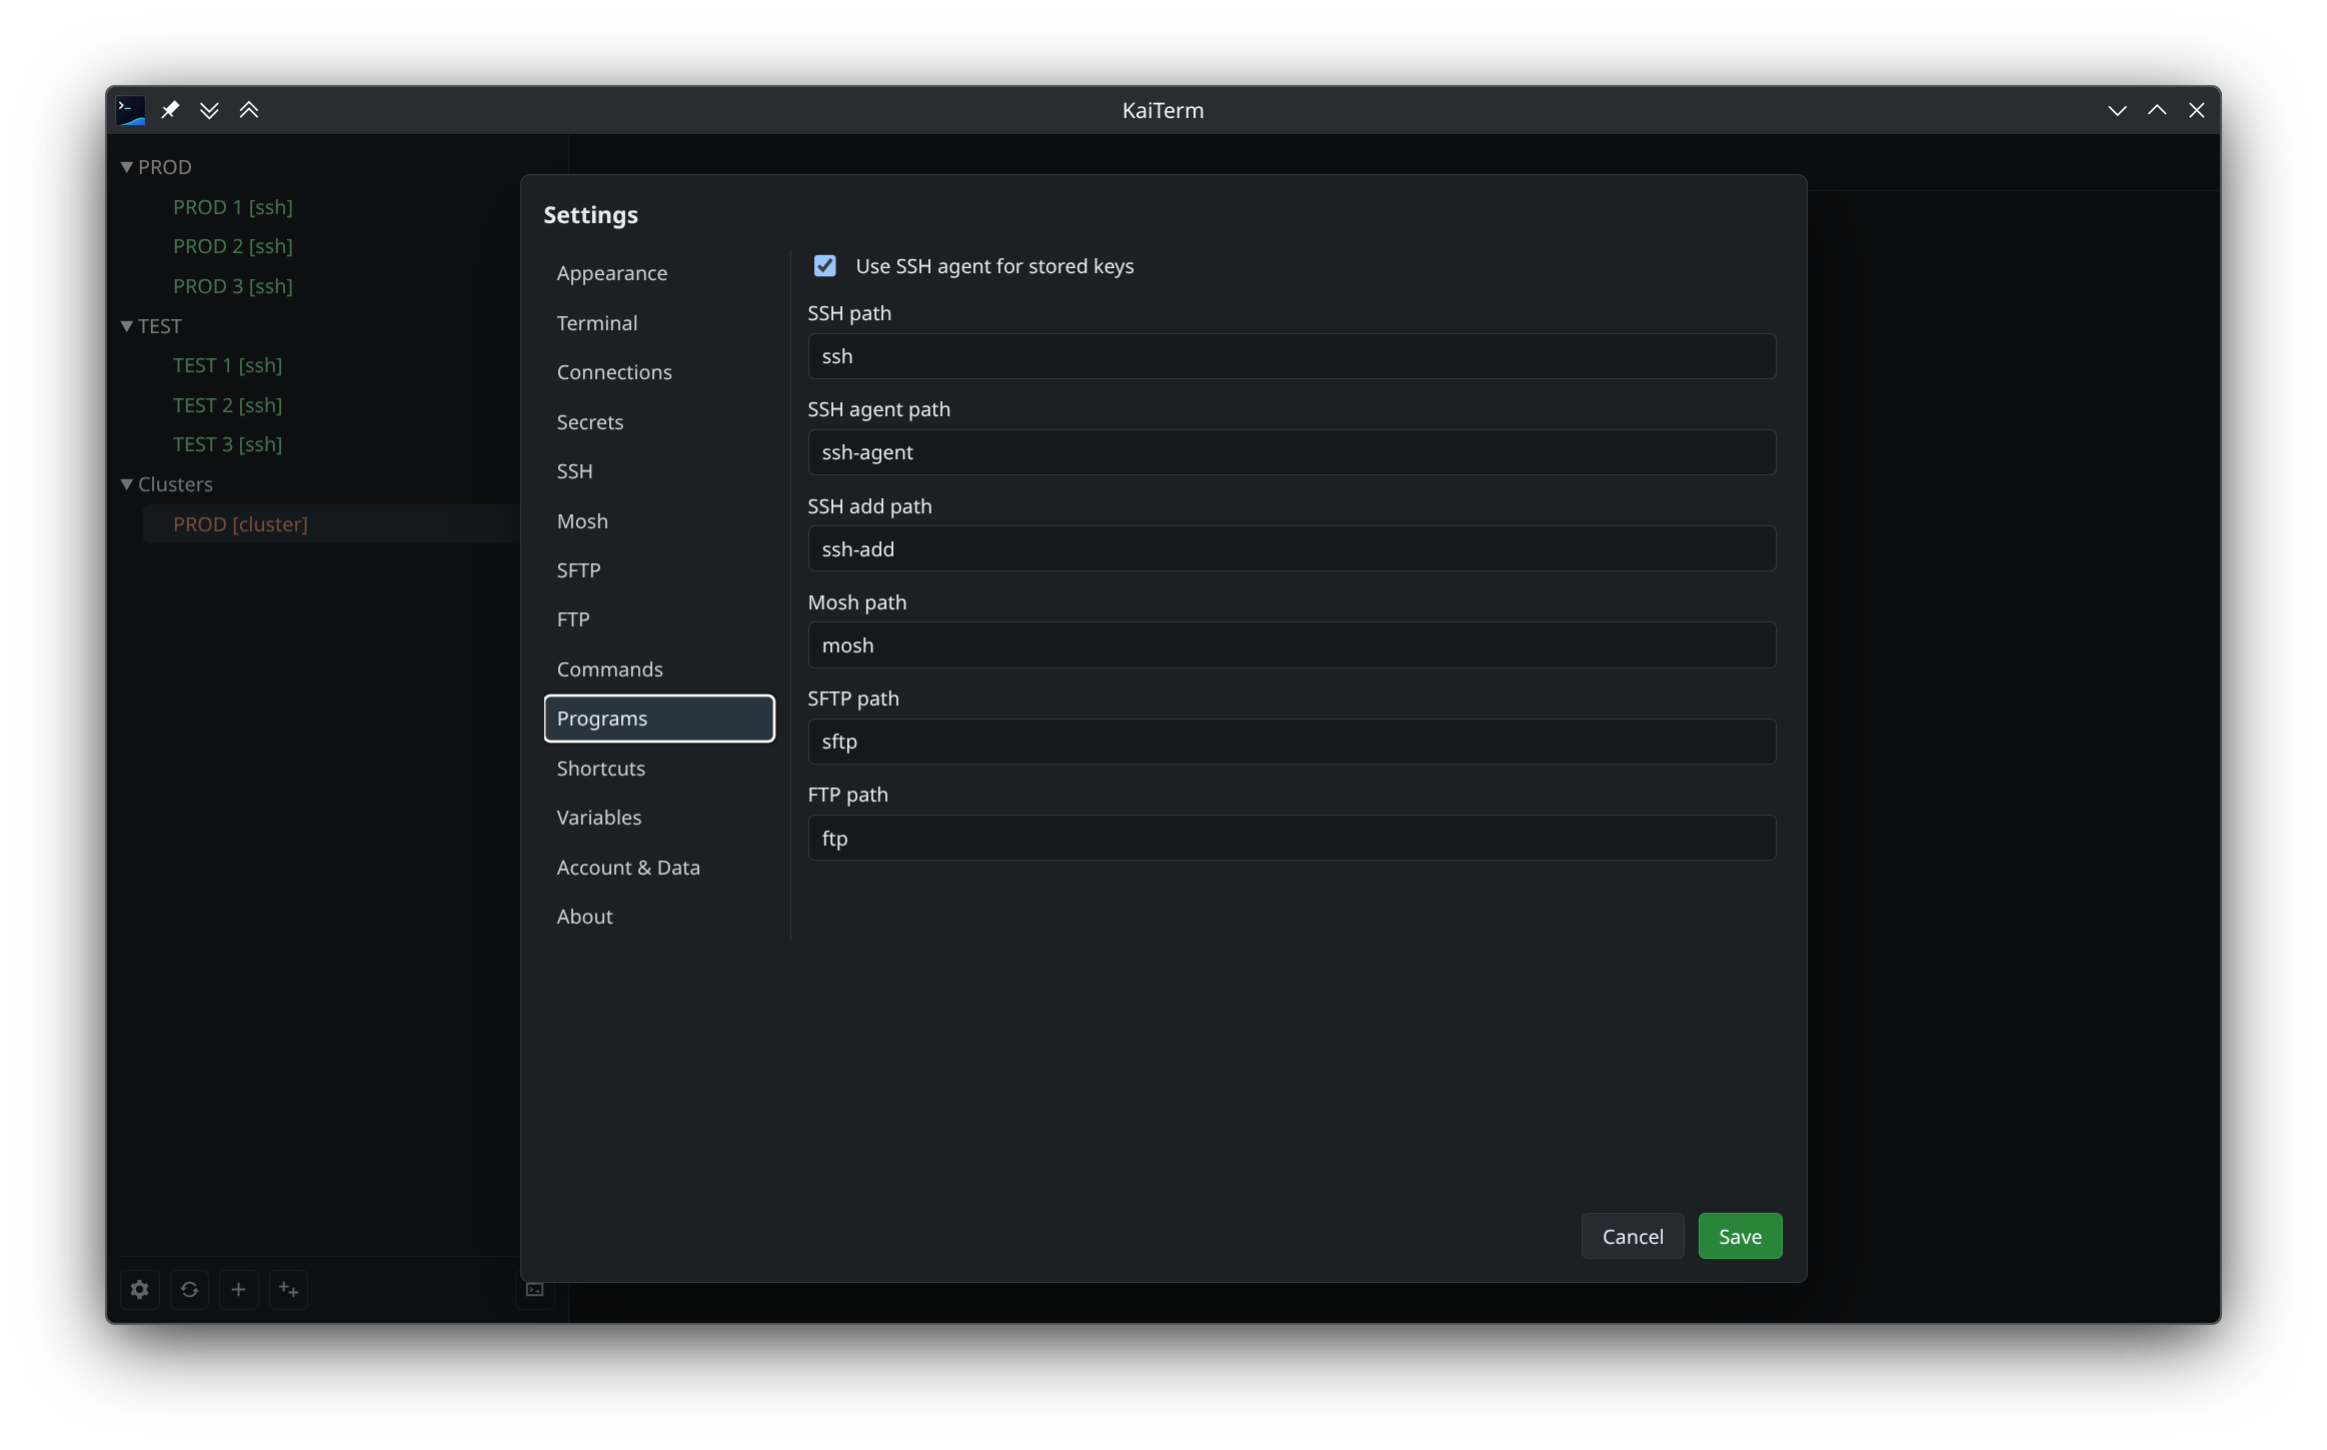The width and height of the screenshot is (2327, 1450).
Task: Minimize window with title bar chevron down
Action: [2117, 110]
